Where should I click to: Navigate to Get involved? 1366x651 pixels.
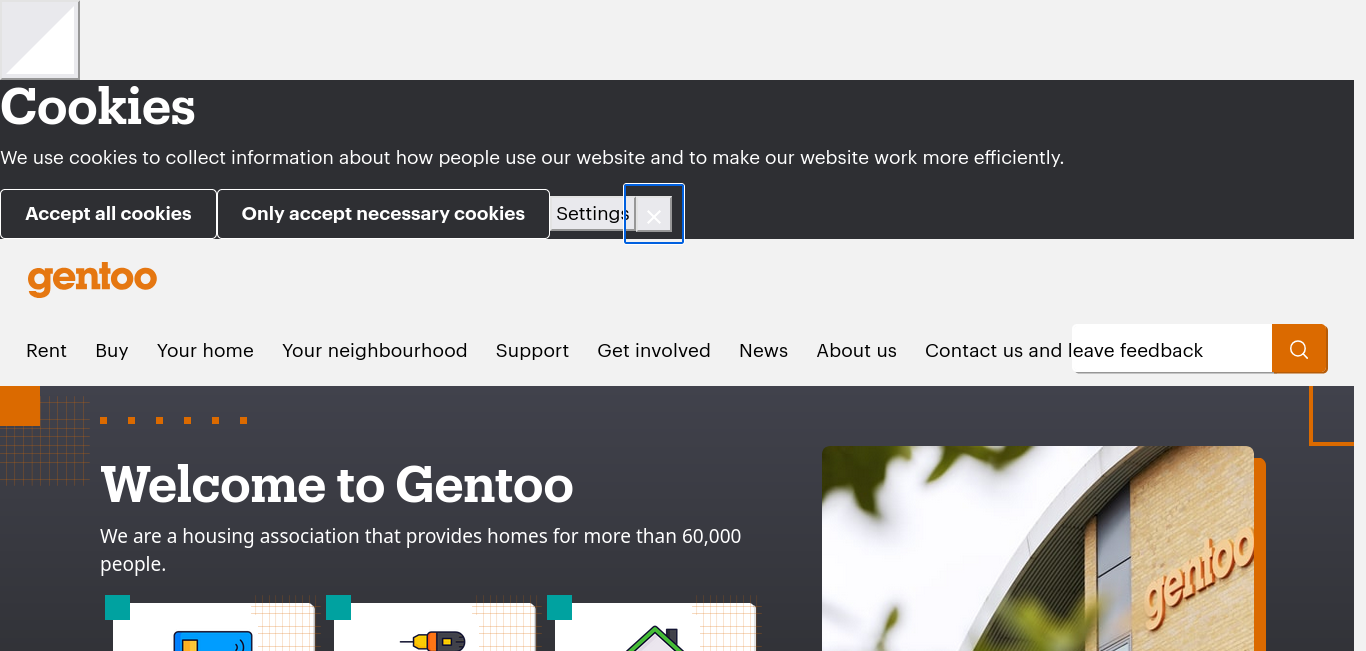pyautogui.click(x=654, y=351)
